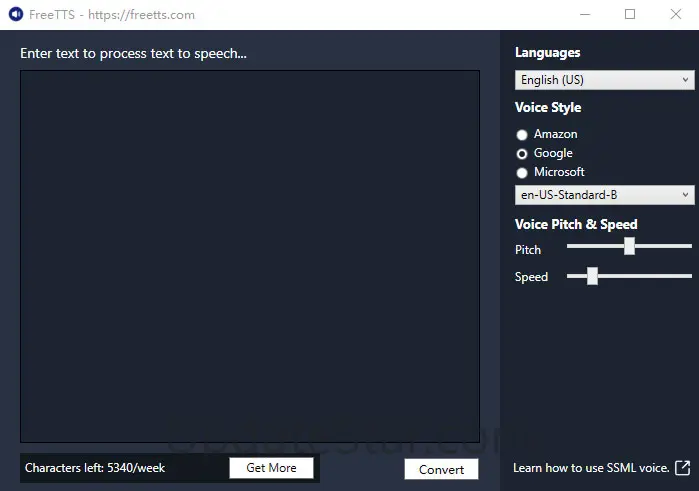Click the Pitch slider handle
699x491 pixels.
coord(629,246)
